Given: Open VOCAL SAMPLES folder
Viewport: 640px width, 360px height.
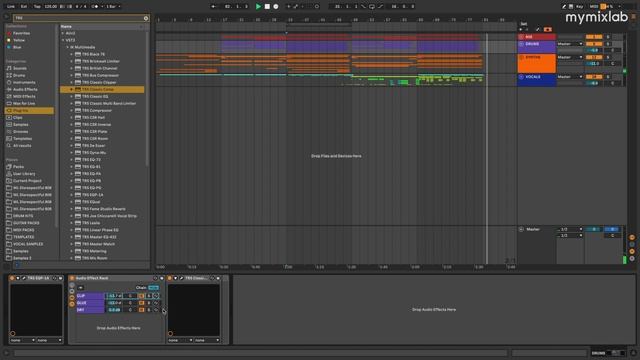Looking at the screenshot, I should tap(28, 244).
